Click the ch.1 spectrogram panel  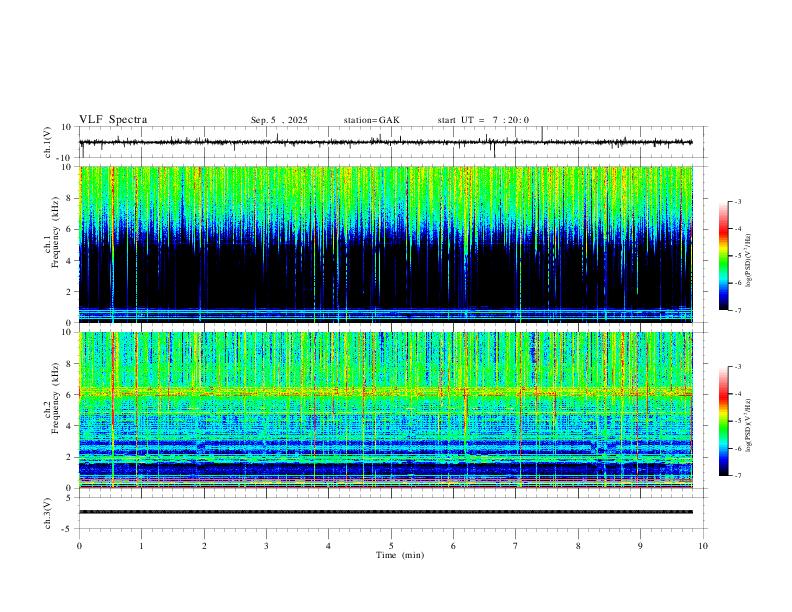point(385,244)
